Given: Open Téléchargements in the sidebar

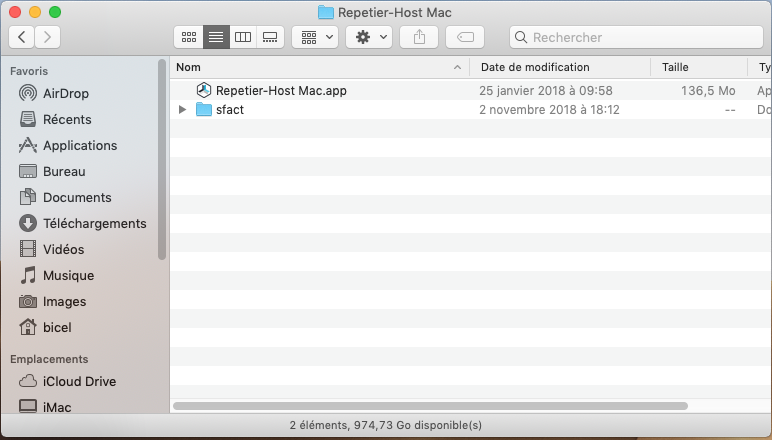Looking at the screenshot, I should point(95,224).
